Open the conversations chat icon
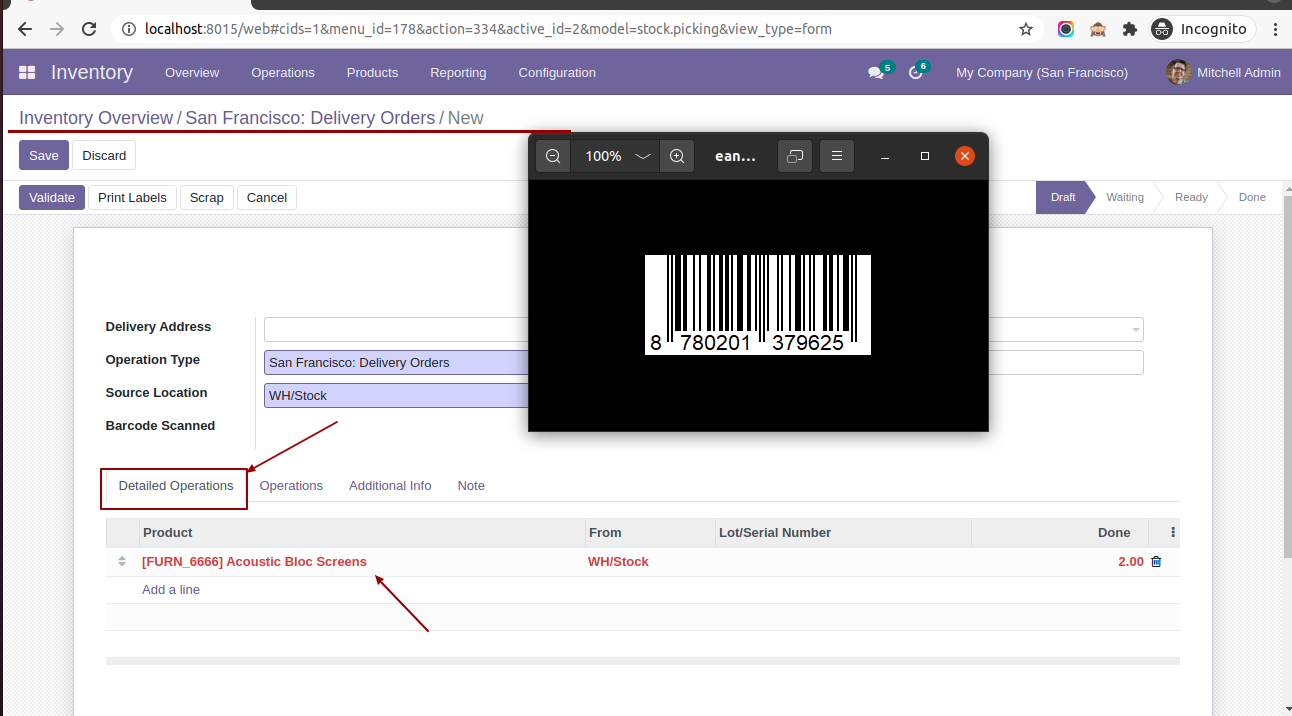The image size is (1292, 716). pos(876,72)
